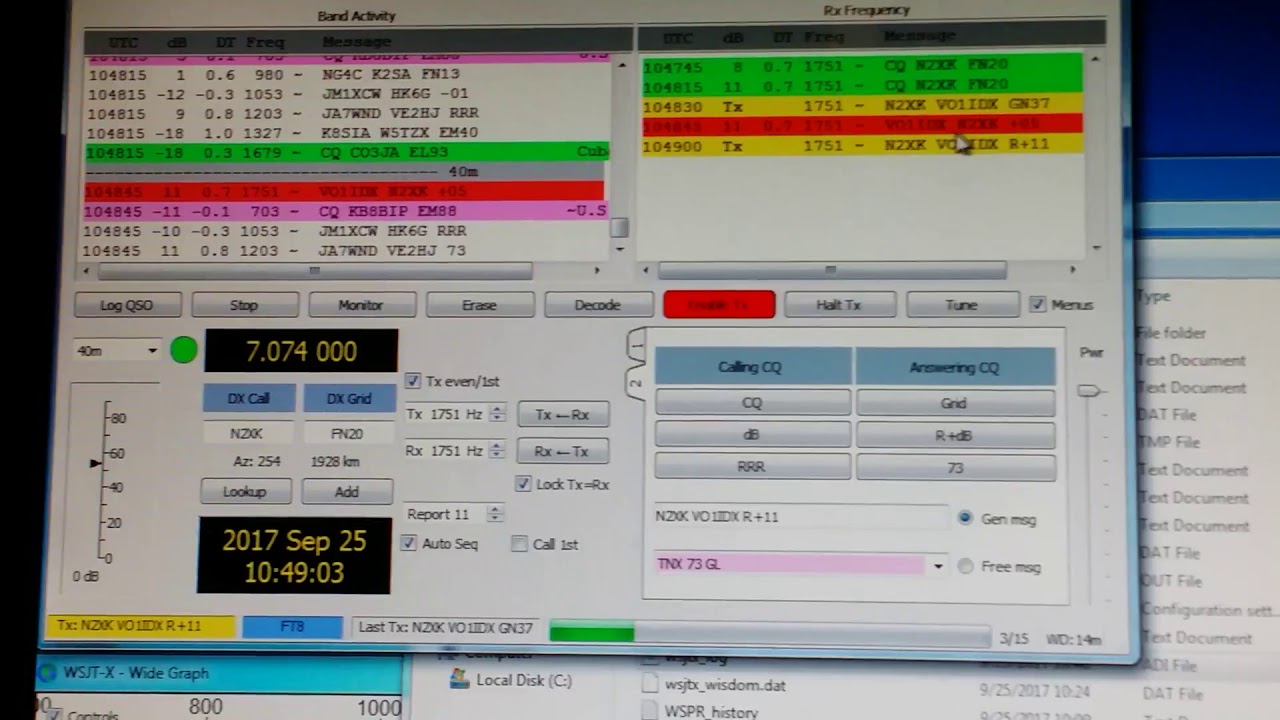Toggle the Tx even/1st checkbox
Screen dimensions: 1280x720
(x=412, y=381)
